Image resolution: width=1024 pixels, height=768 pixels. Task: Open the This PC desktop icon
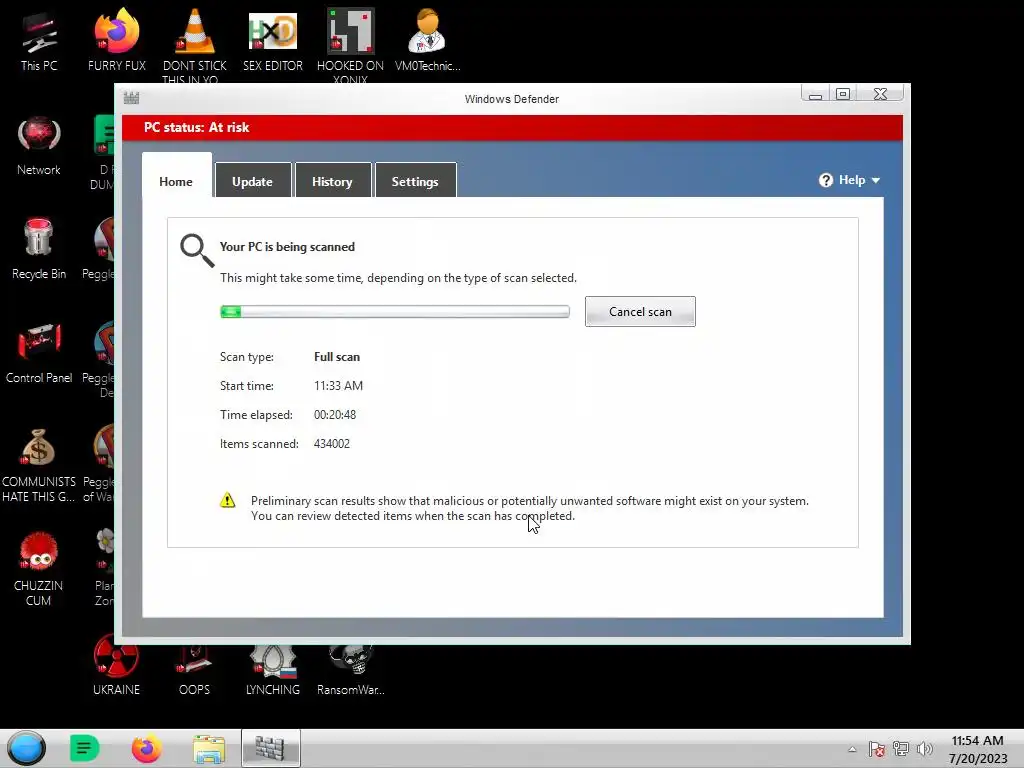pos(39,41)
